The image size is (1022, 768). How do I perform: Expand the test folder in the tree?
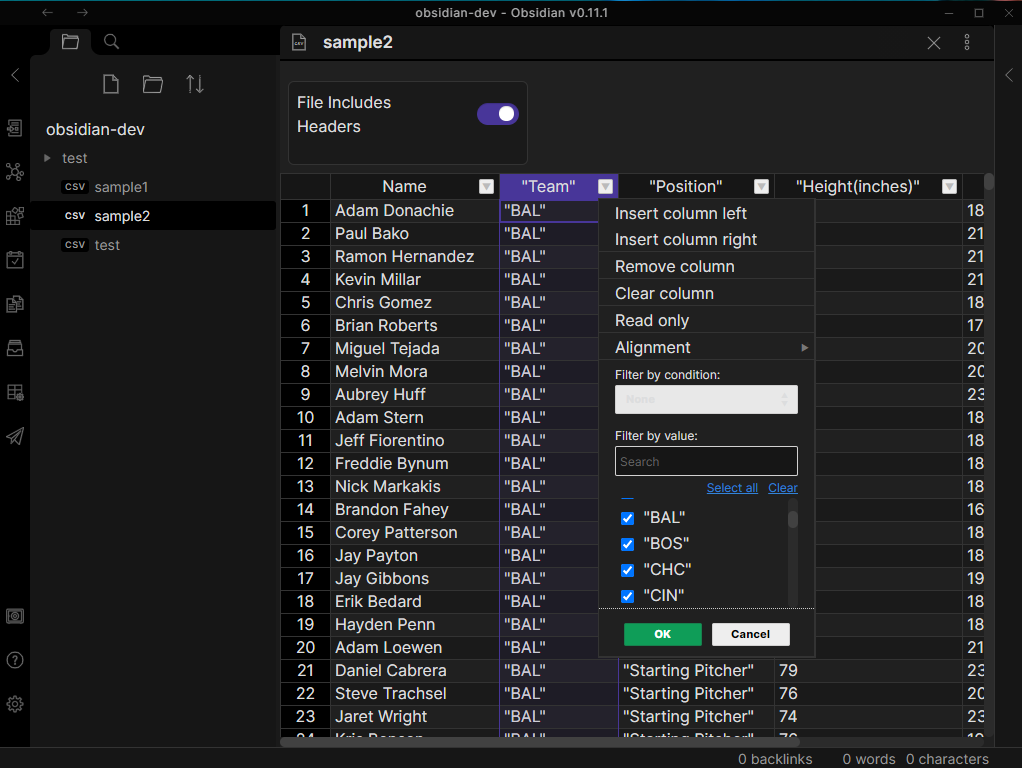47,158
